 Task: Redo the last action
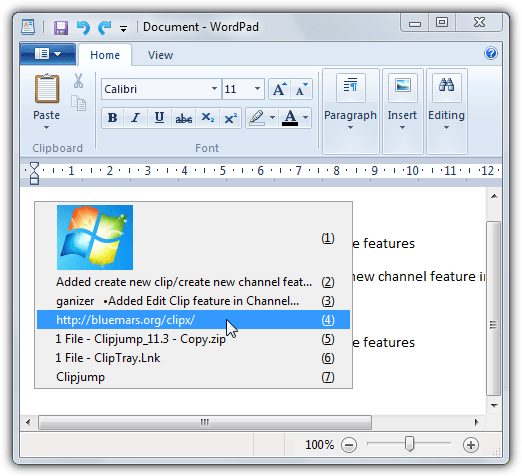coord(105,28)
